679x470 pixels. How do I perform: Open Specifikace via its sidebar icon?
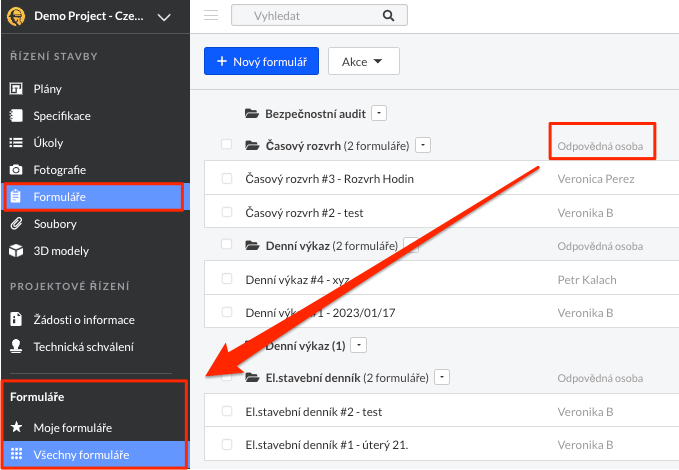point(16,116)
